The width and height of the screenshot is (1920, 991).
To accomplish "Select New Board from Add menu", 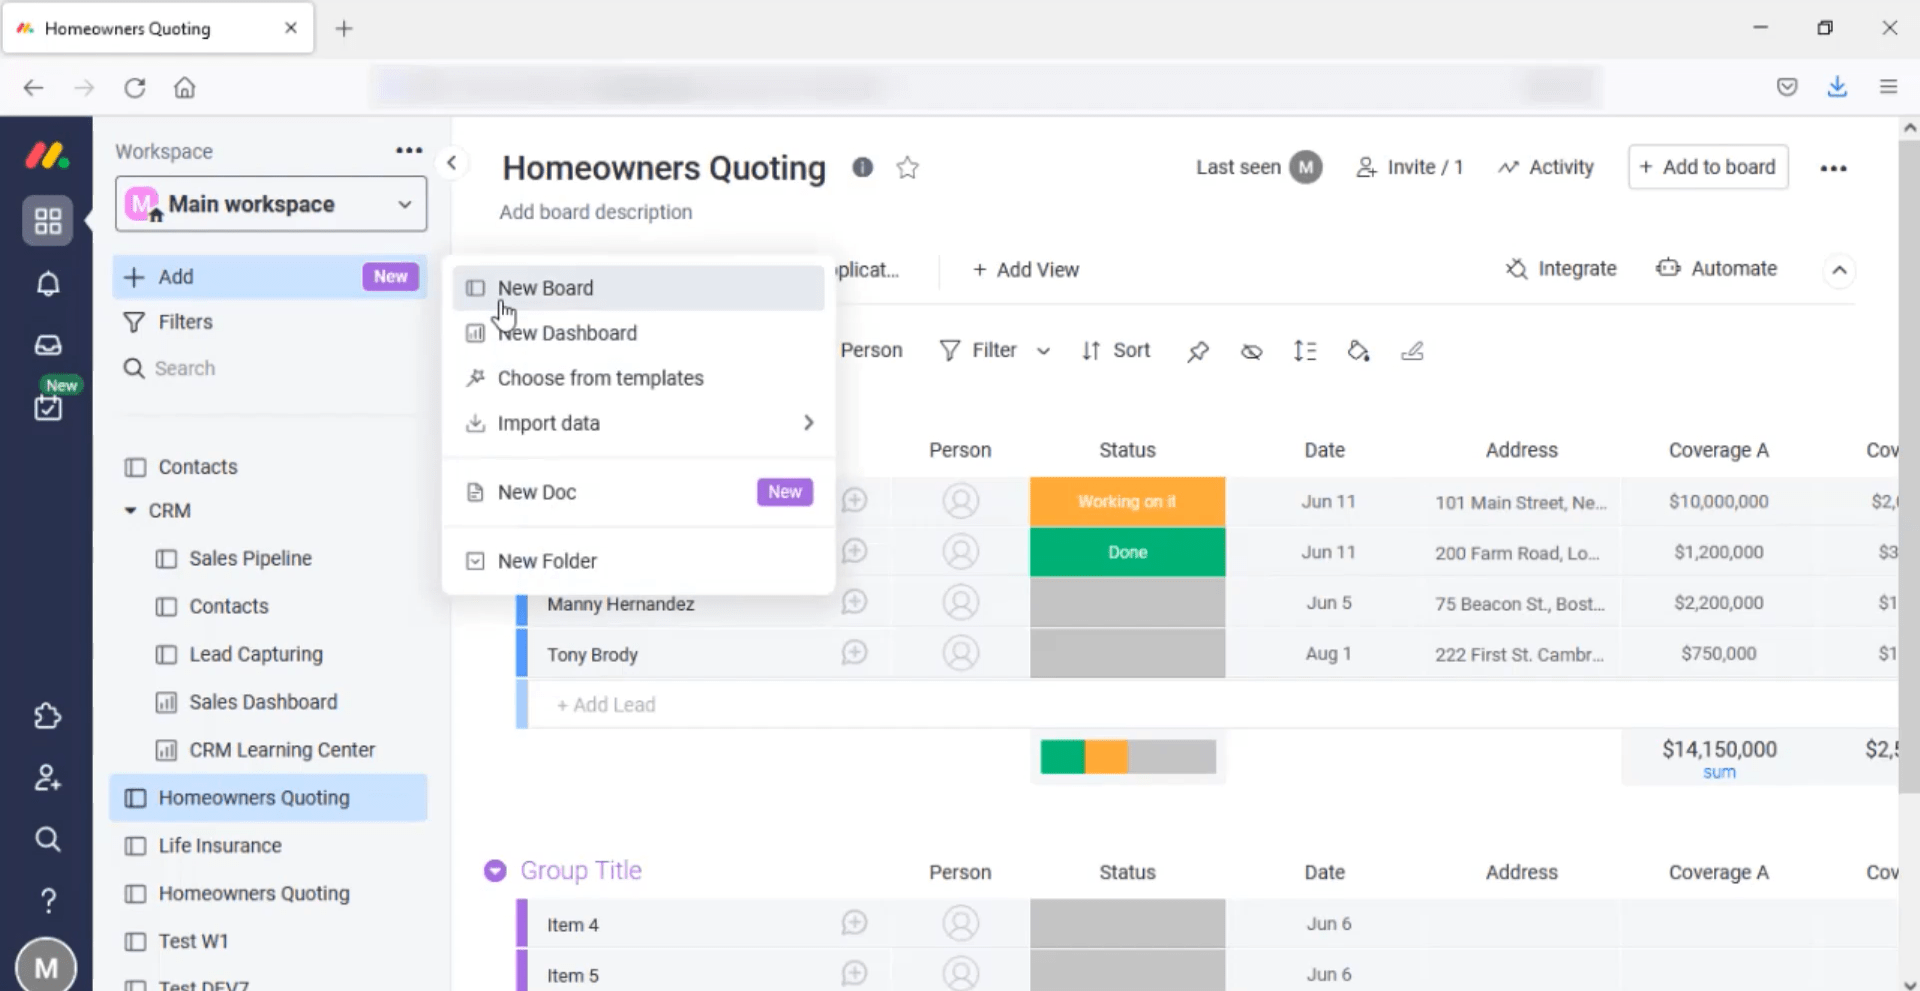I will (638, 288).
